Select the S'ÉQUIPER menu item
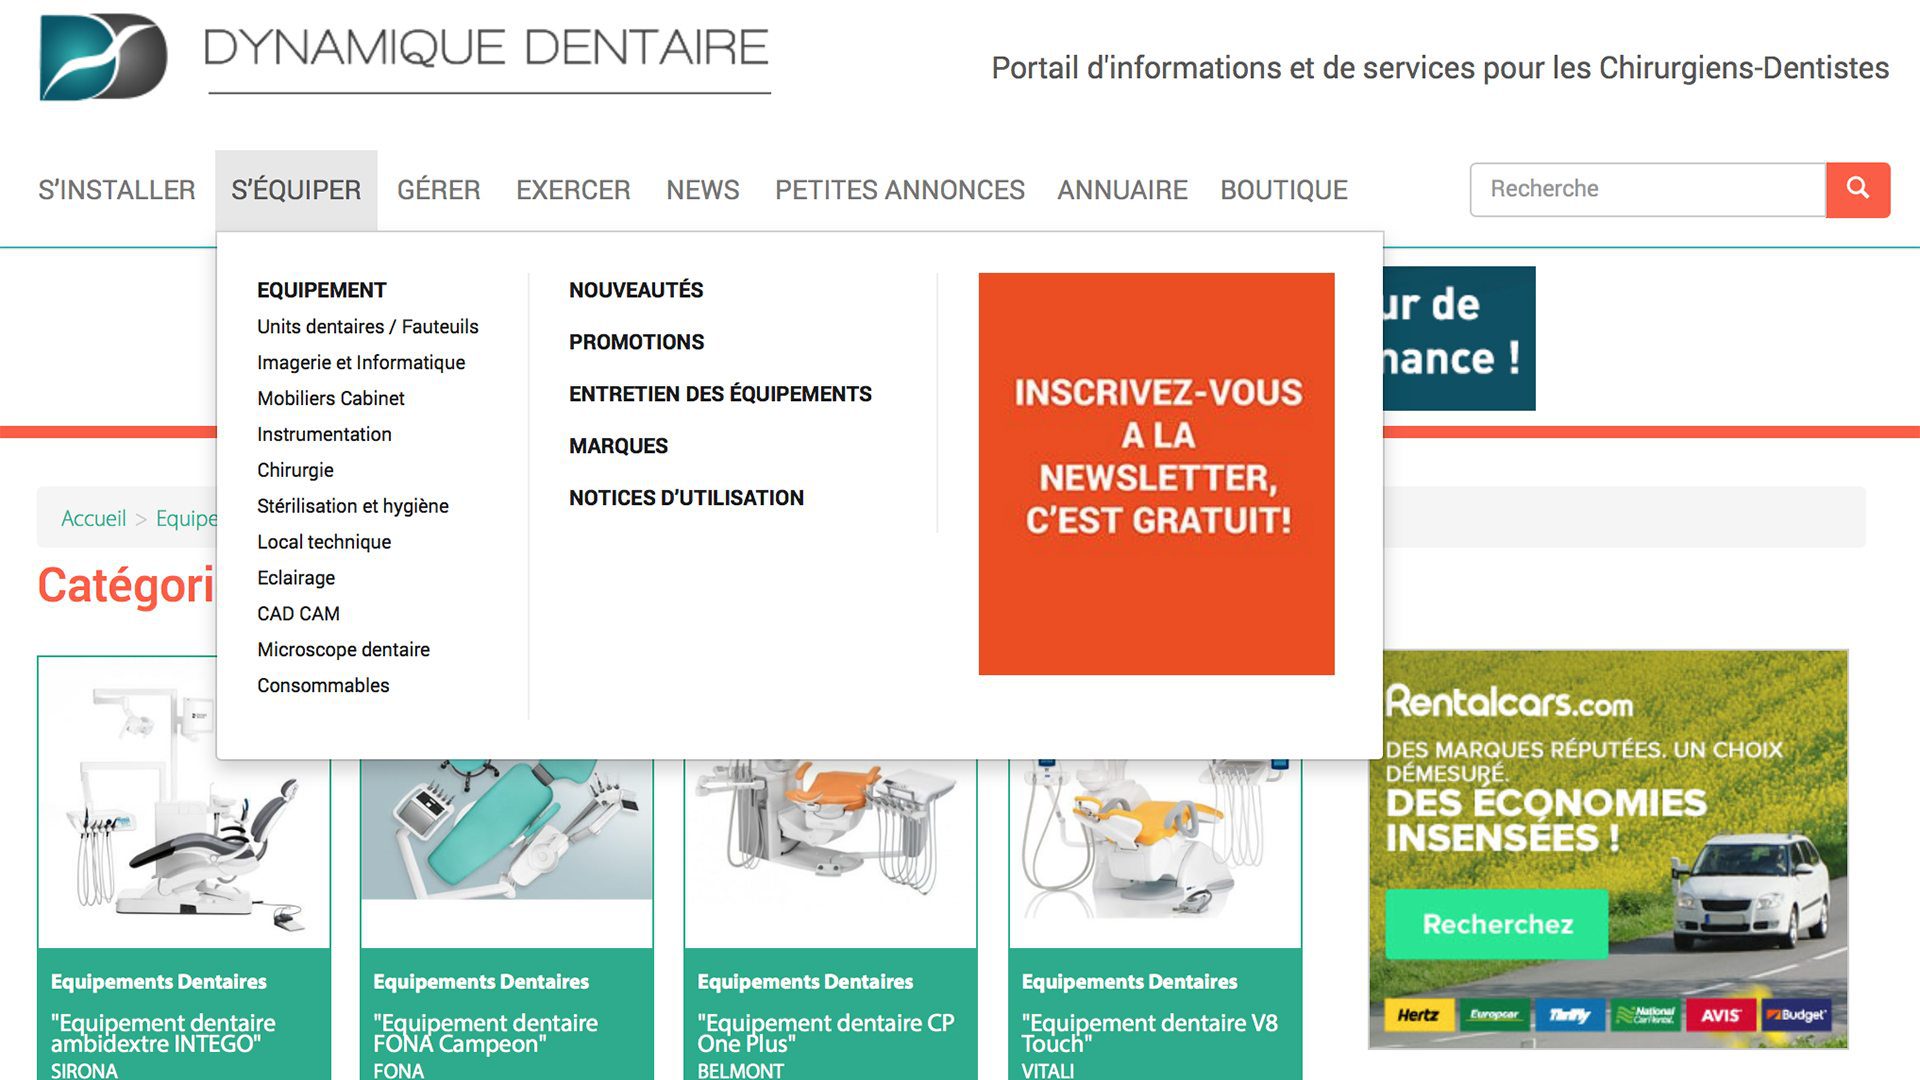The height and width of the screenshot is (1080, 1920). 296,190
